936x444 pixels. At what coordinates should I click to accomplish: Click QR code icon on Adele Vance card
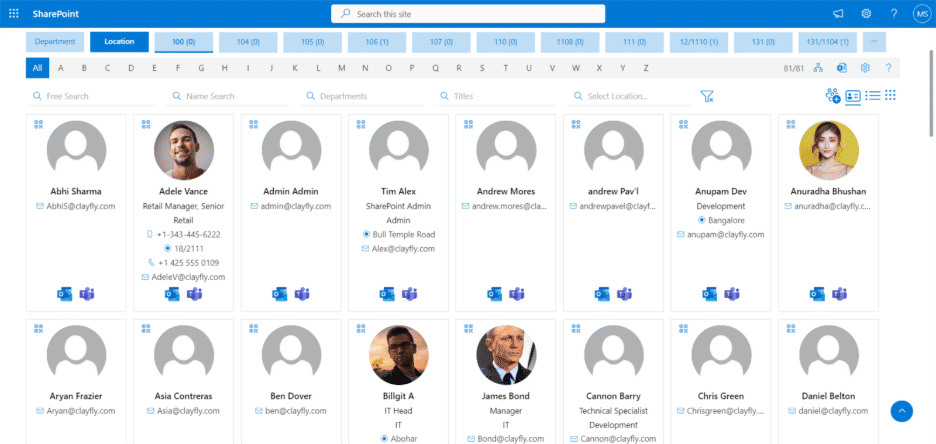(x=146, y=124)
